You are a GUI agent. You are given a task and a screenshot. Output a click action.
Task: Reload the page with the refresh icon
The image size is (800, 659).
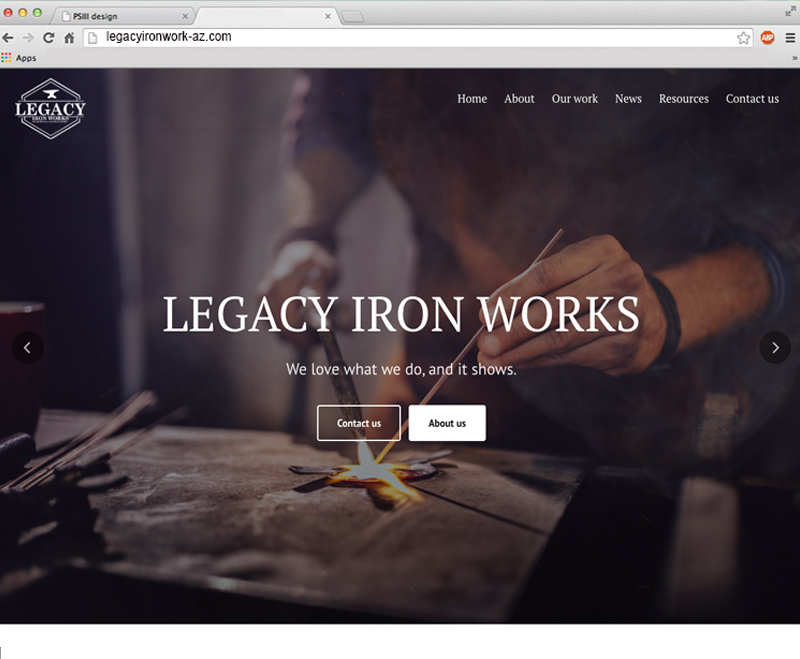48,38
